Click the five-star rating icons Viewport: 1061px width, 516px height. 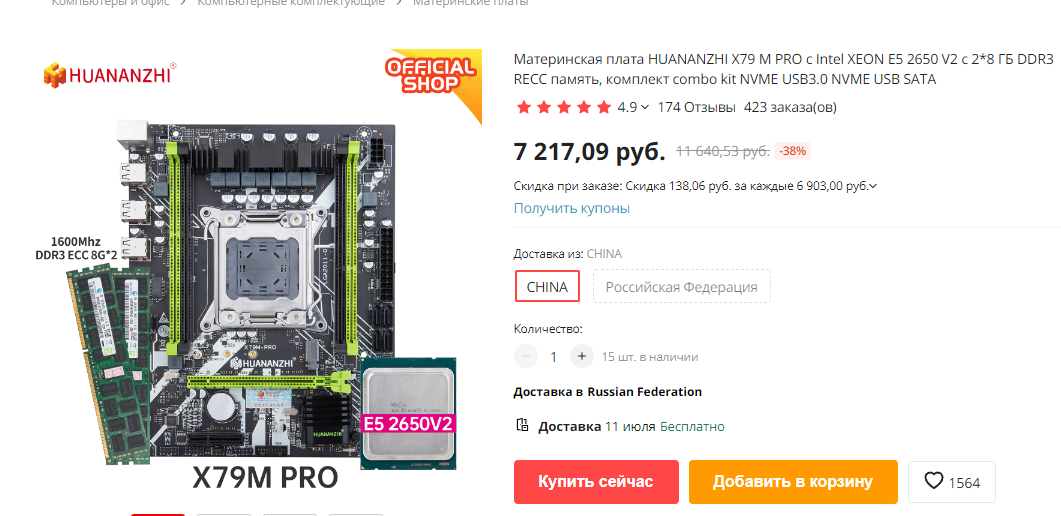point(563,107)
